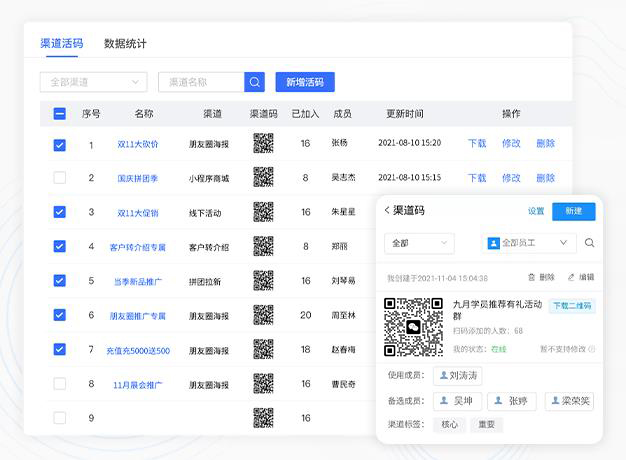Select backup member tag 梁荣笑
Image resolution: width=626 pixels, height=460 pixels.
[569, 401]
